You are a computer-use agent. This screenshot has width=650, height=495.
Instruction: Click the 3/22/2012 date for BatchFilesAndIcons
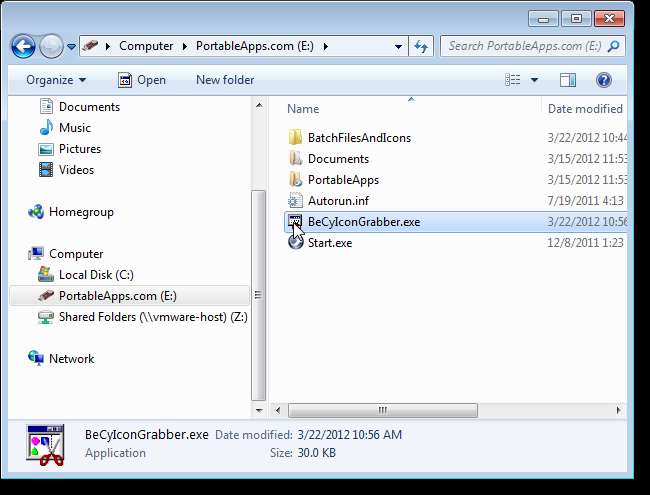click(587, 138)
